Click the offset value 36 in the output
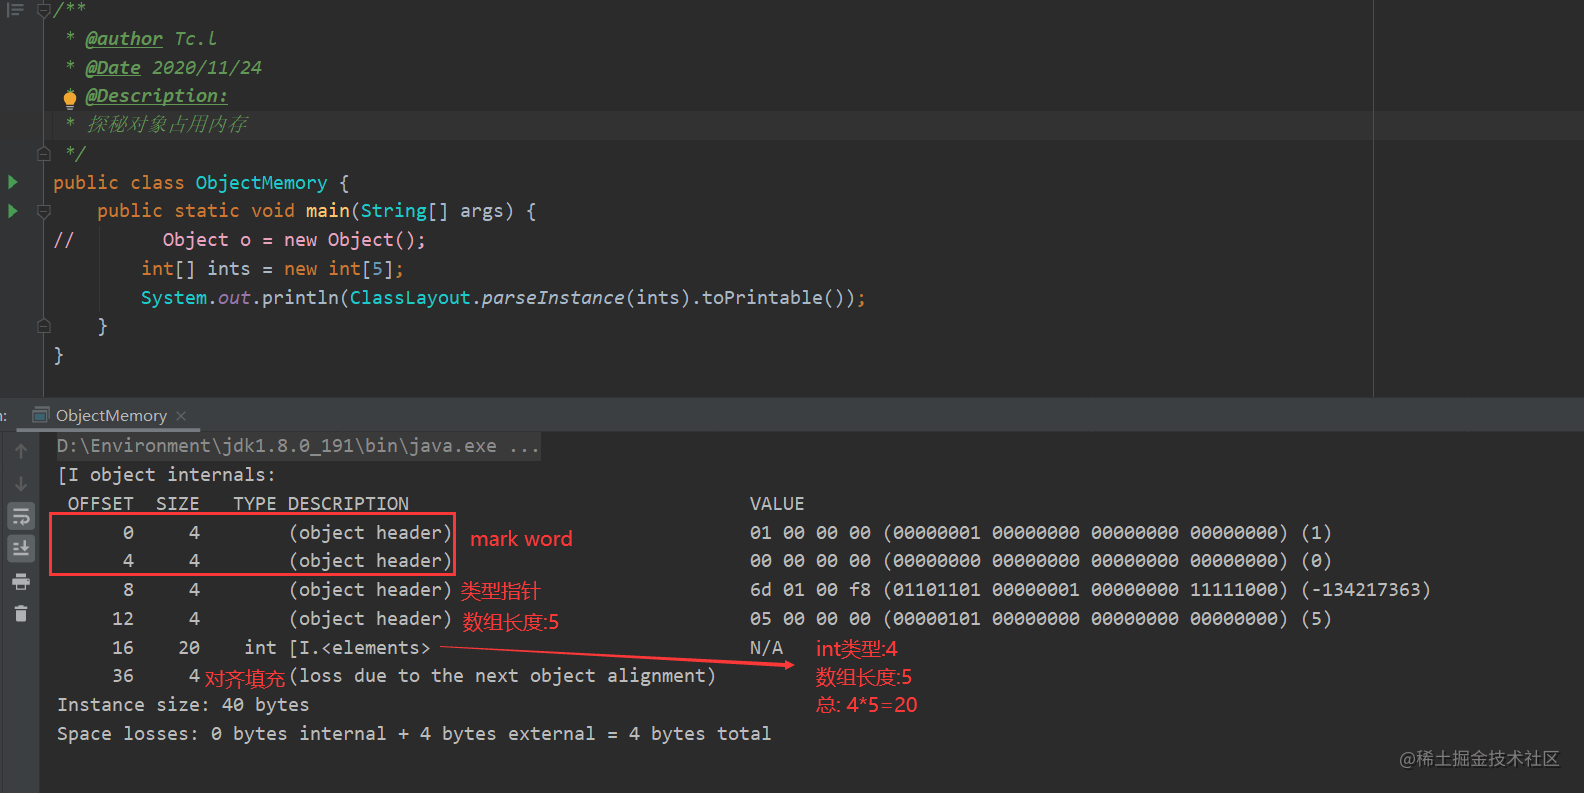 pyautogui.click(x=123, y=676)
